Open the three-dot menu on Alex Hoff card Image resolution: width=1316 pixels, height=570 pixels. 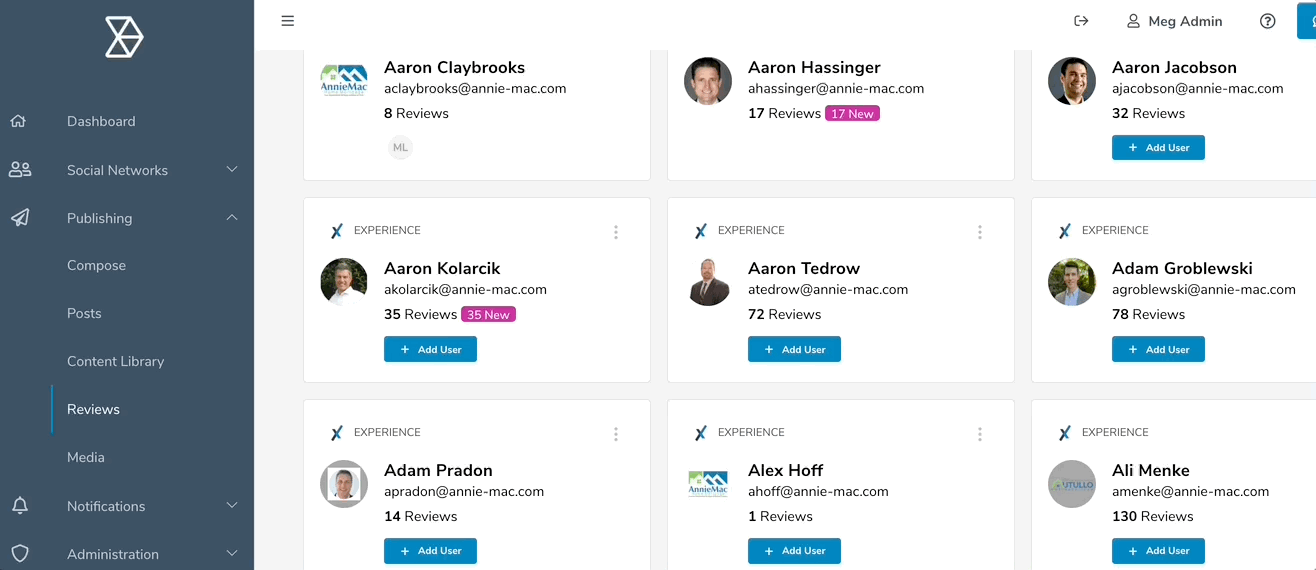pyautogui.click(x=980, y=434)
